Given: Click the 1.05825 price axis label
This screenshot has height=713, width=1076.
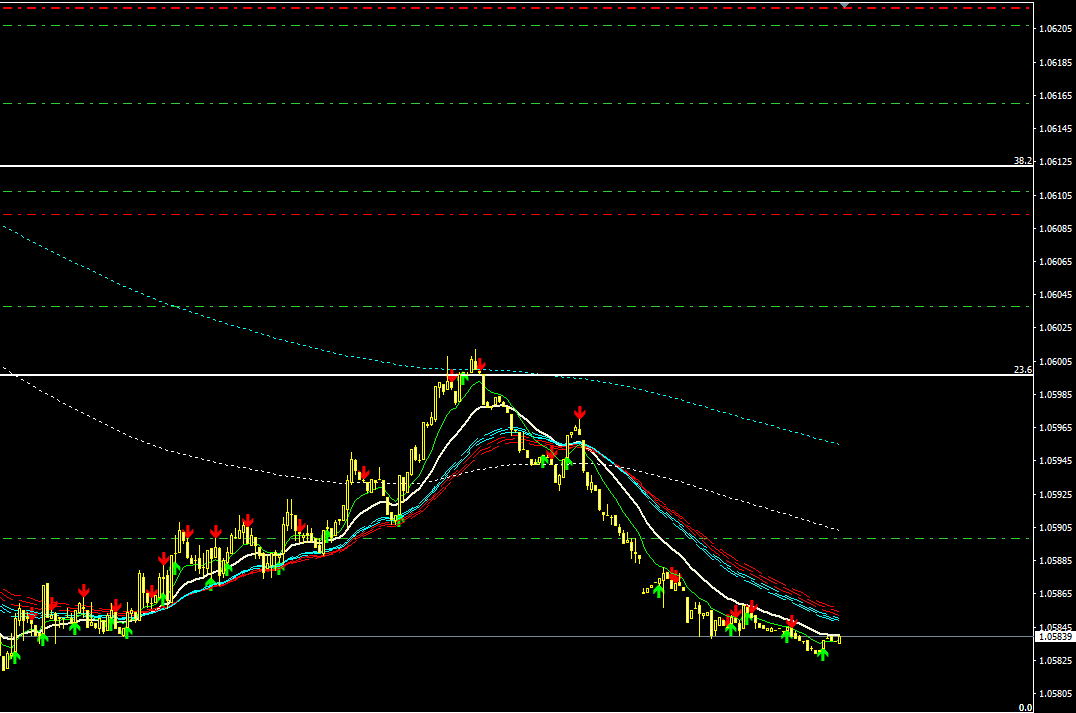Looking at the screenshot, I should click(1055, 660).
